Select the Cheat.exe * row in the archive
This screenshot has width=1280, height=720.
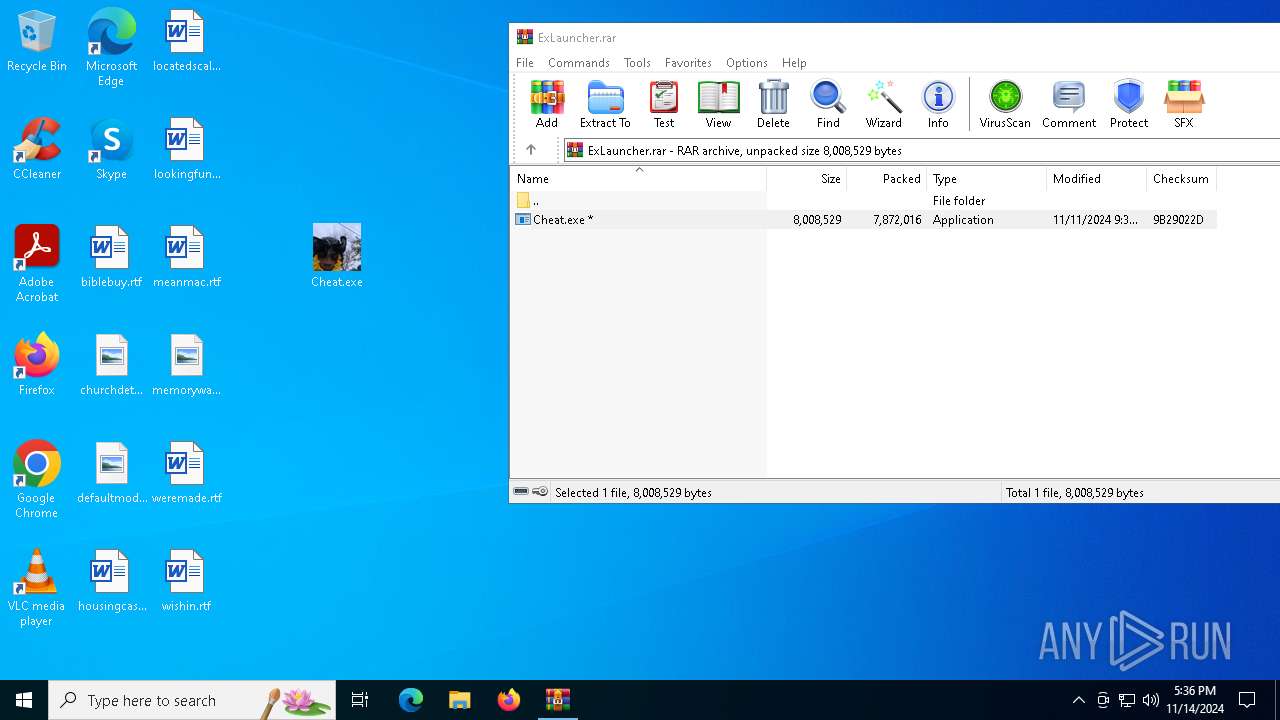864,220
